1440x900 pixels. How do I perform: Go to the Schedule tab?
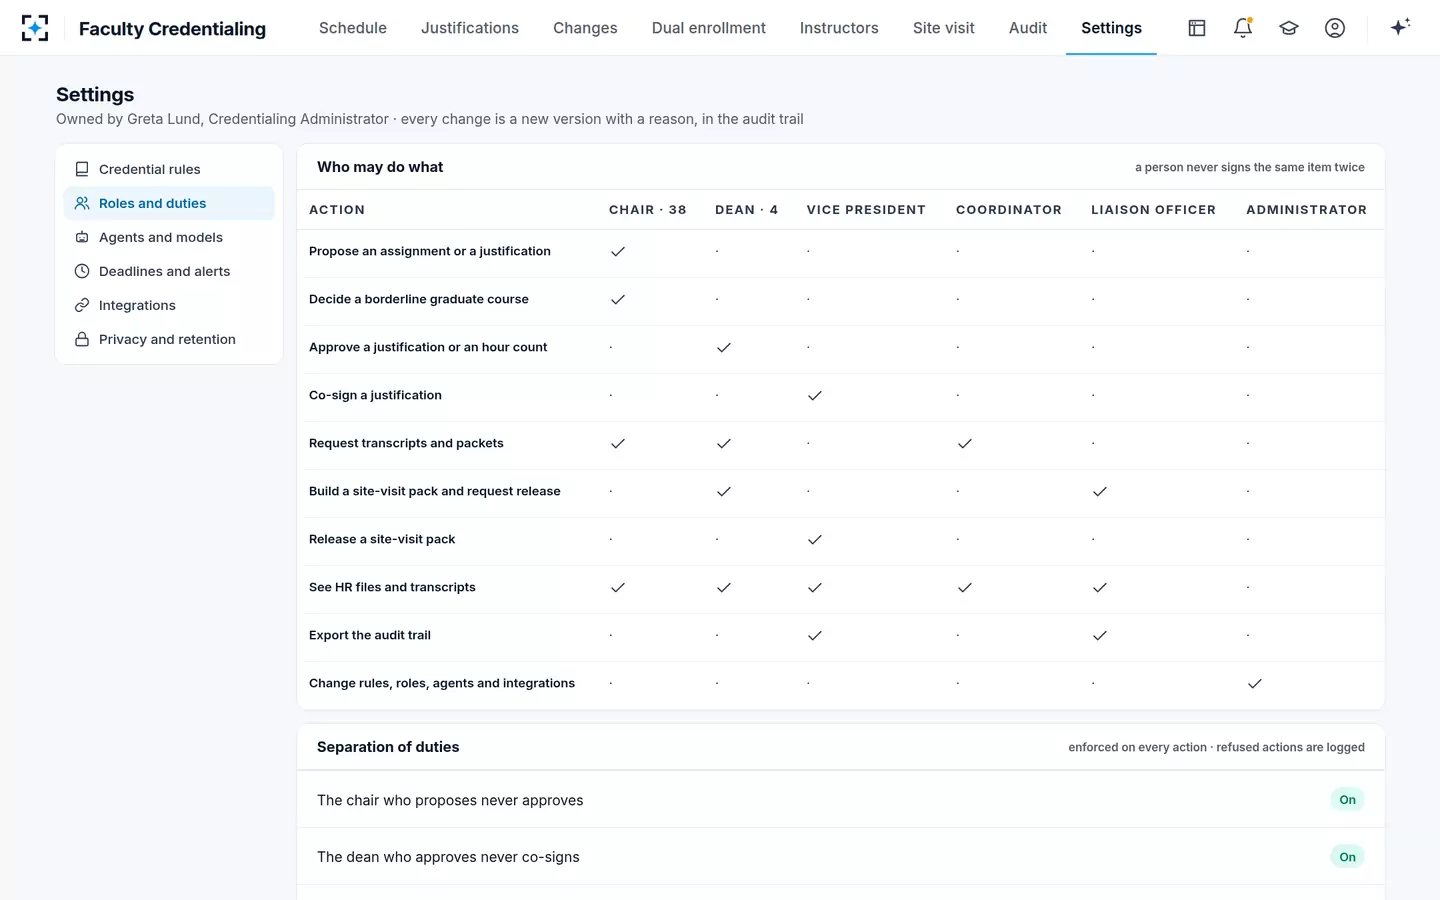pos(353,28)
